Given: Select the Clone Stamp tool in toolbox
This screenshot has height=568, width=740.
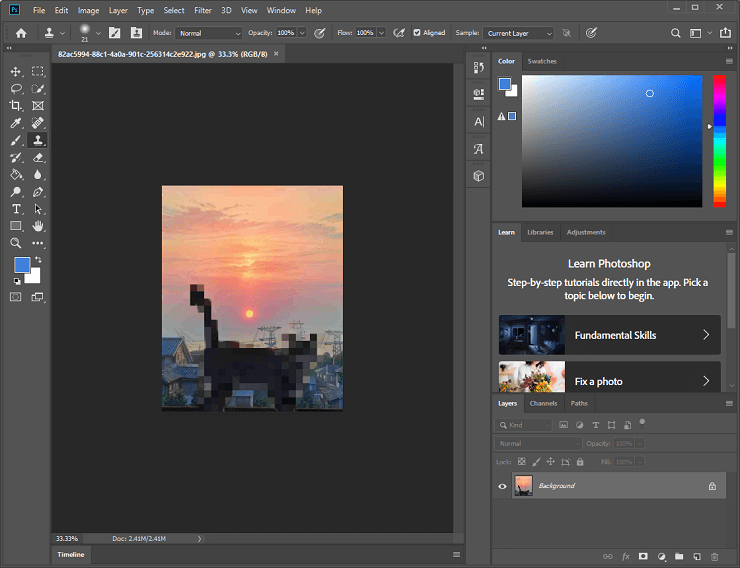Looking at the screenshot, I should coord(38,140).
